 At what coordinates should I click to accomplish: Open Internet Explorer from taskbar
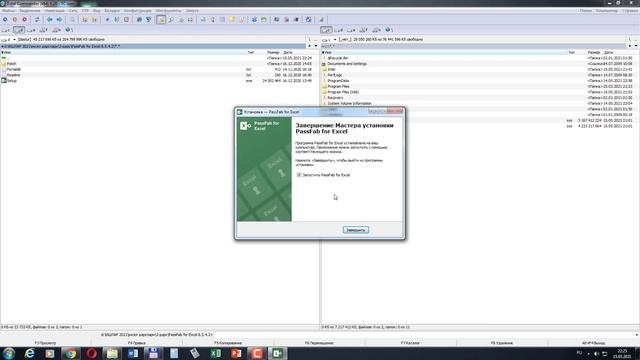pos(29,353)
